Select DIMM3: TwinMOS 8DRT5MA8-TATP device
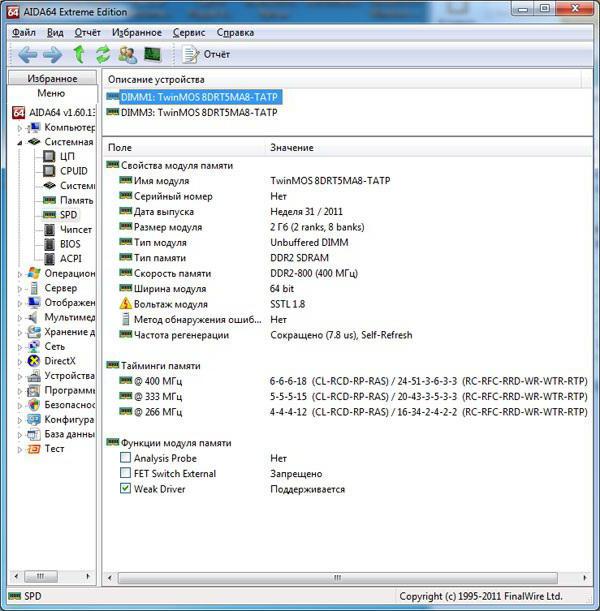Viewport: 600px width, 611px height. coord(192,113)
